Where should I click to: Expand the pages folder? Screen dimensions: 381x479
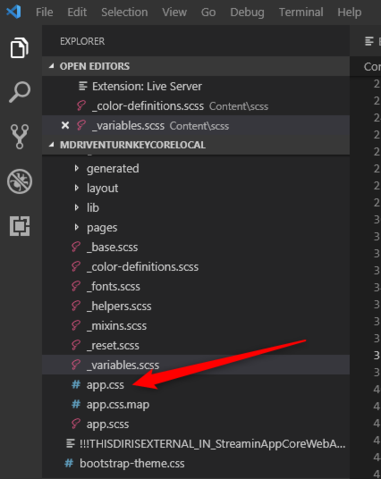[x=77, y=227]
